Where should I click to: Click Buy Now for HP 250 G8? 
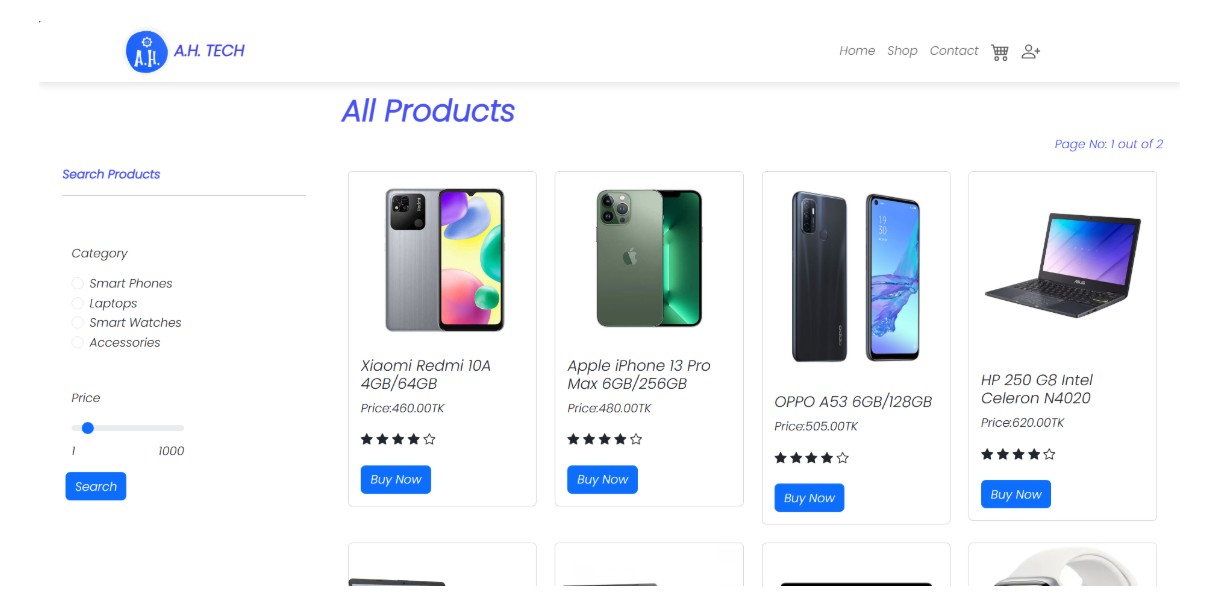point(1015,493)
